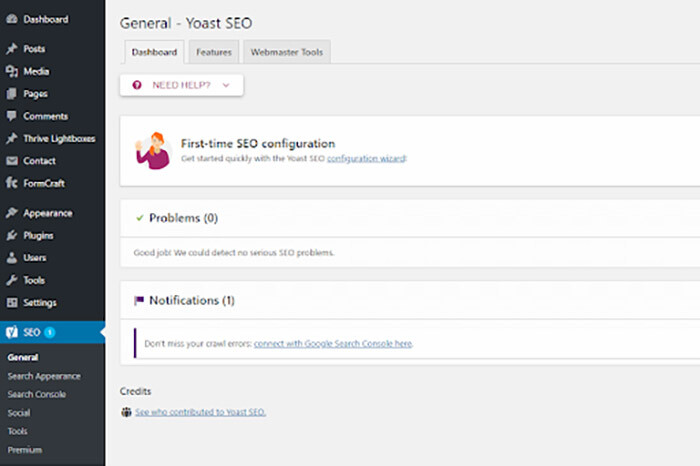Open the Pages menu item

(x=35, y=94)
